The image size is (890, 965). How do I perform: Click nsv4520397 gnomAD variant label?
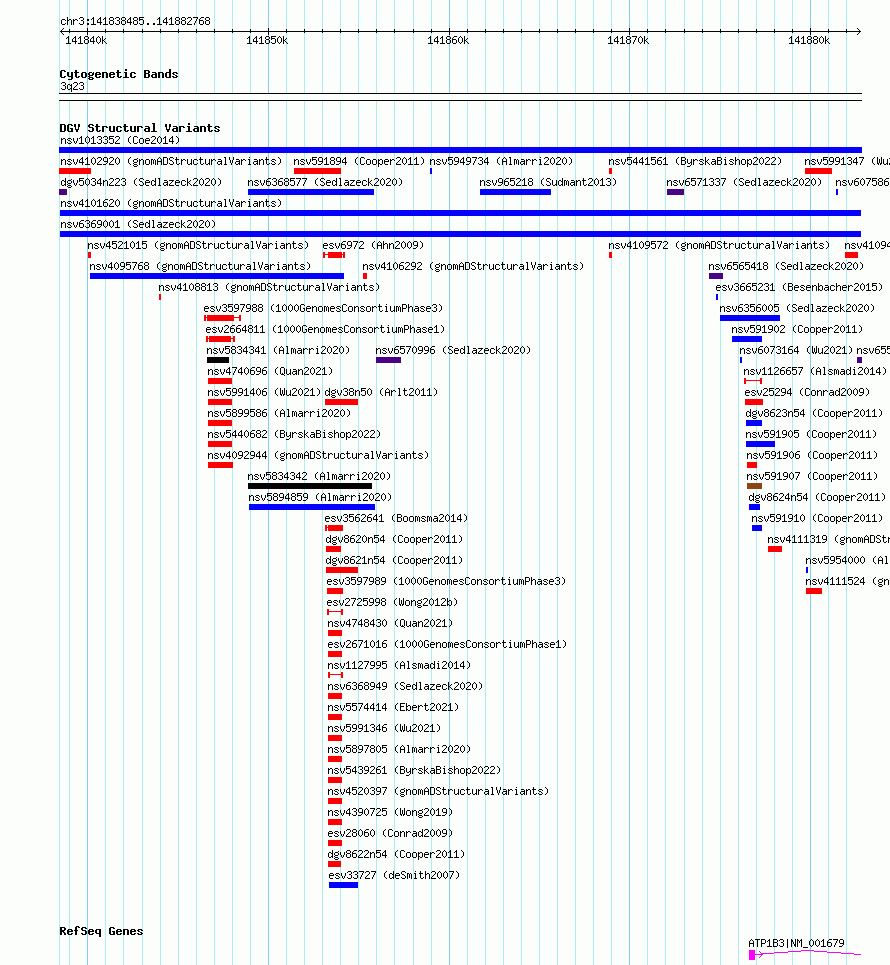pyautogui.click(x=438, y=791)
